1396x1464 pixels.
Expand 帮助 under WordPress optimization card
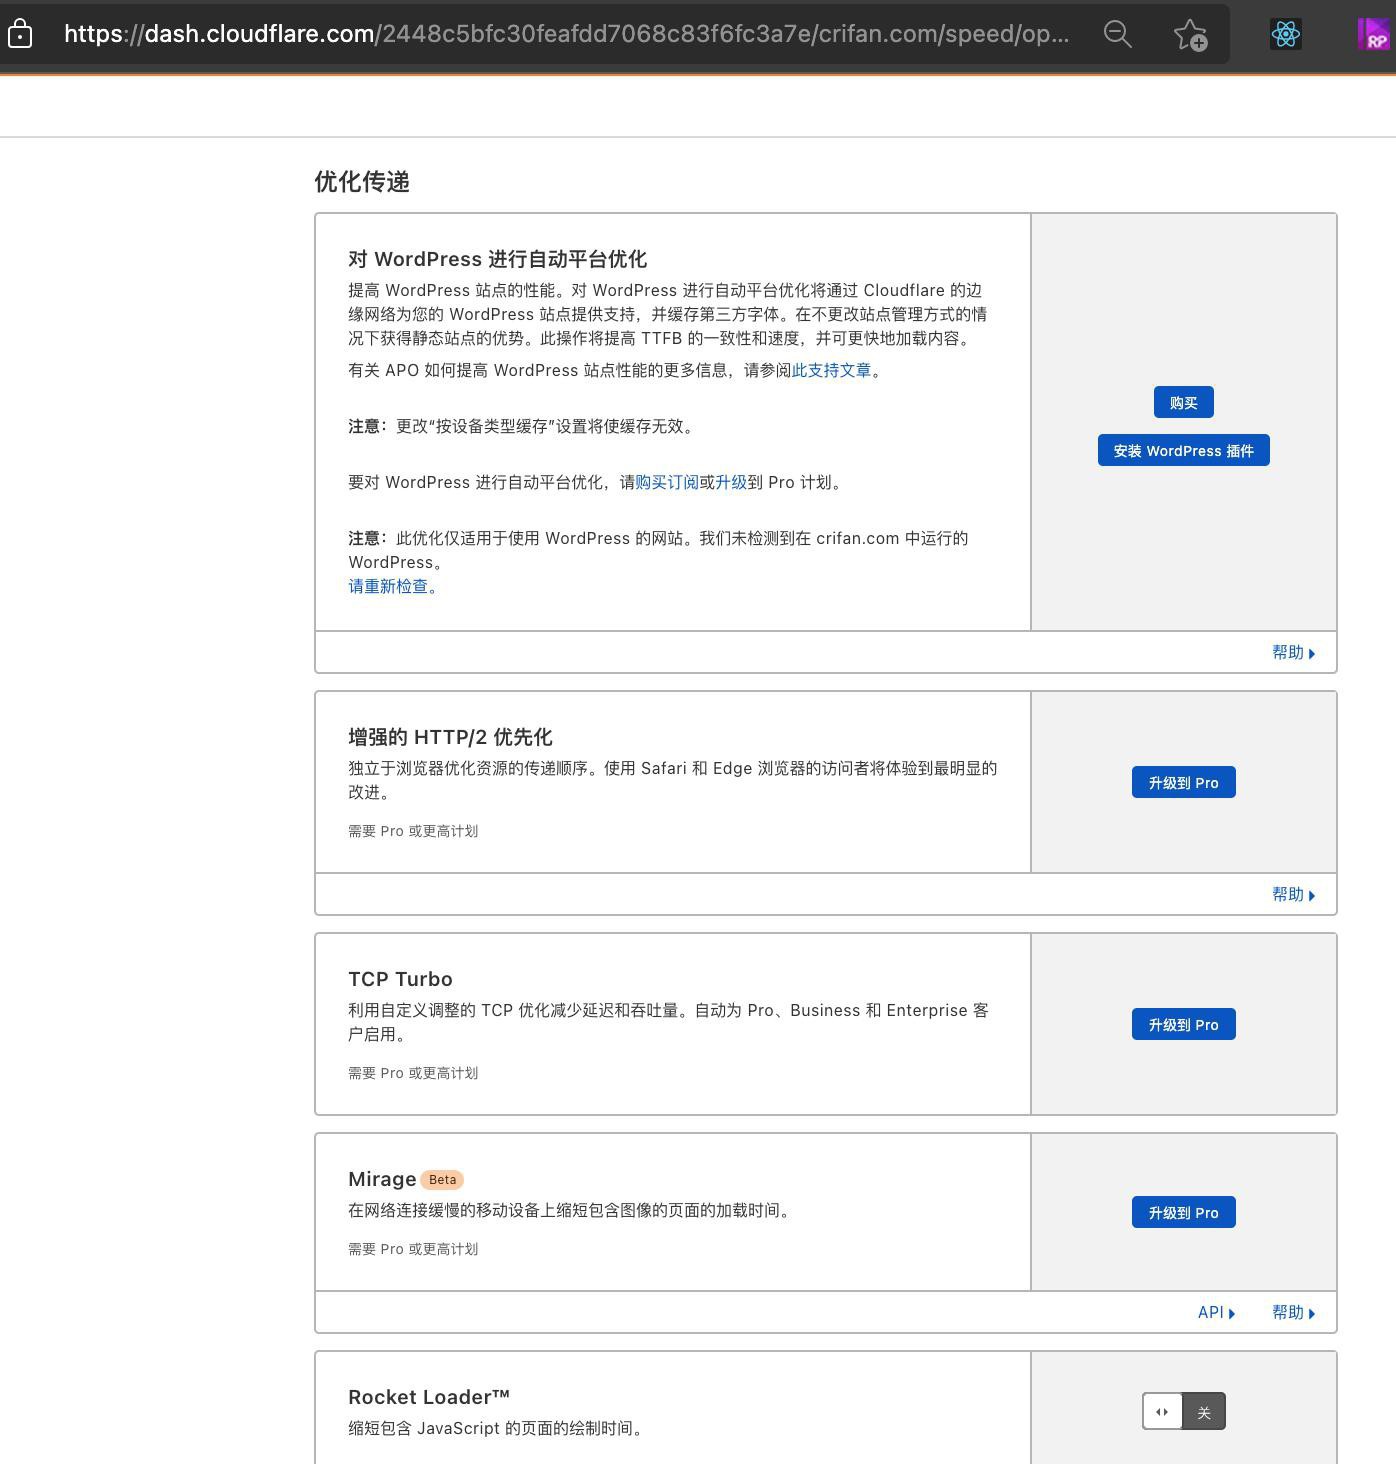1293,653
